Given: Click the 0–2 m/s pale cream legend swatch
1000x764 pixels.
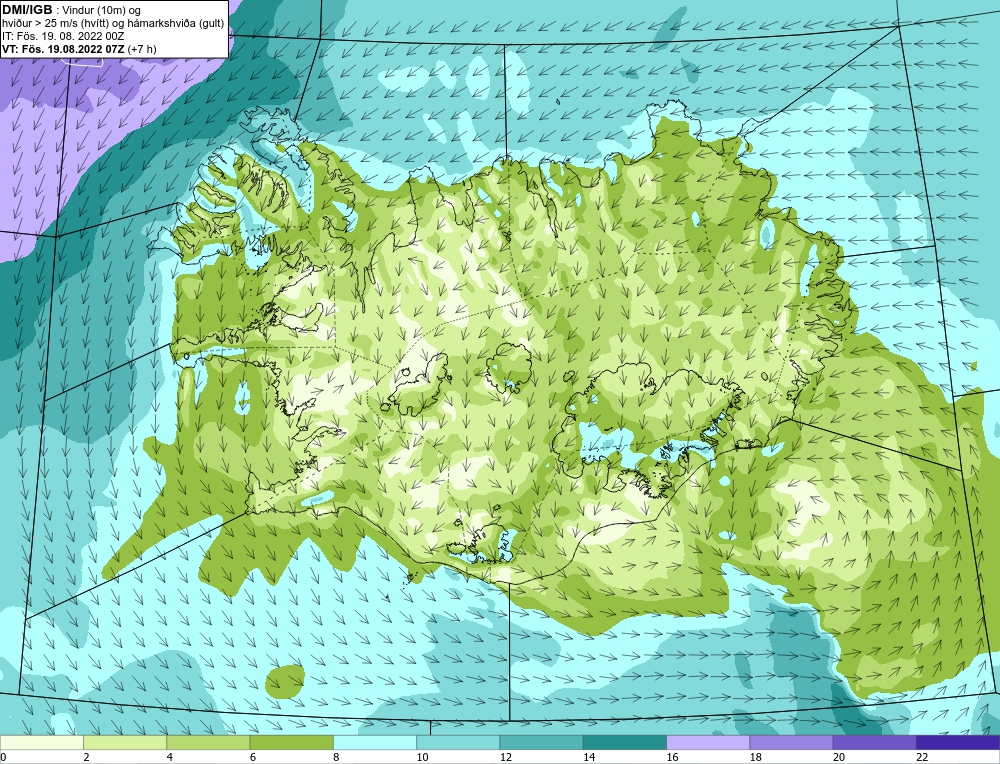Looking at the screenshot, I should click(x=41, y=742).
